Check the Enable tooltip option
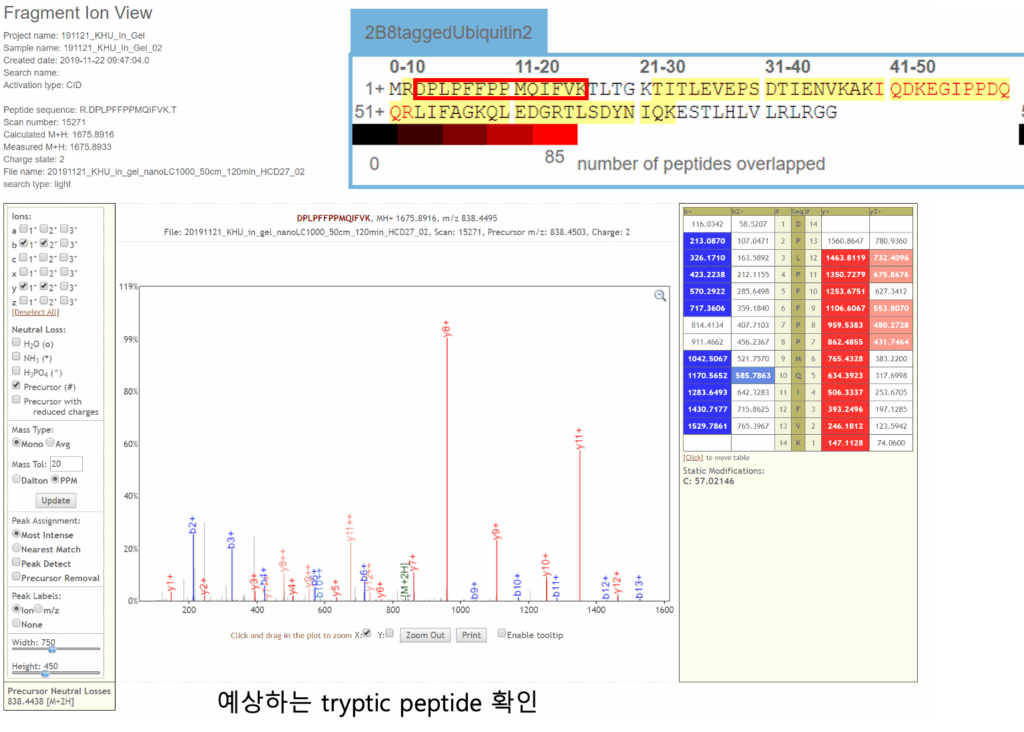 pos(501,635)
